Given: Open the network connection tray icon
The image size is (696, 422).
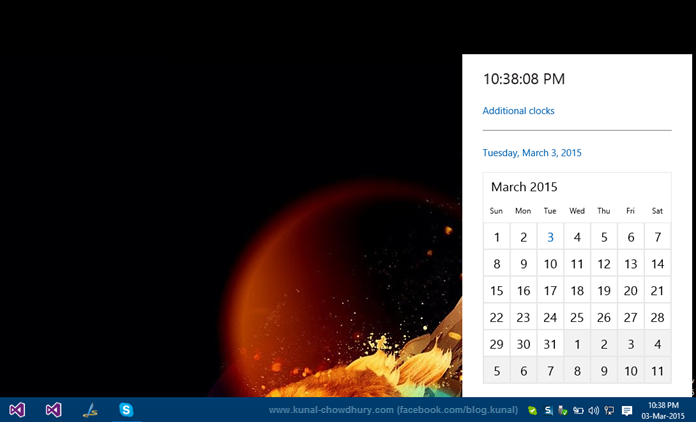Looking at the screenshot, I should click(609, 410).
